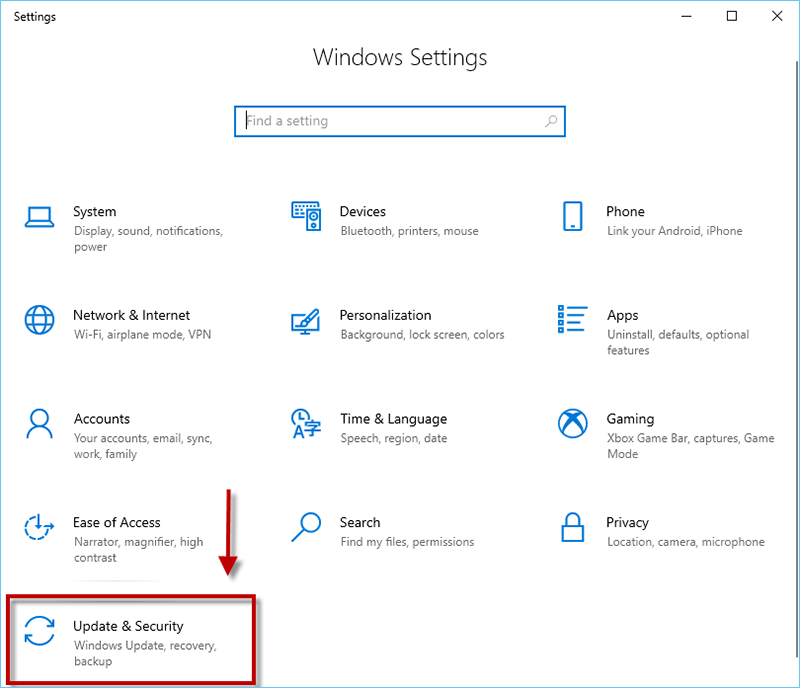Open Ease of Access heading

tap(116, 522)
